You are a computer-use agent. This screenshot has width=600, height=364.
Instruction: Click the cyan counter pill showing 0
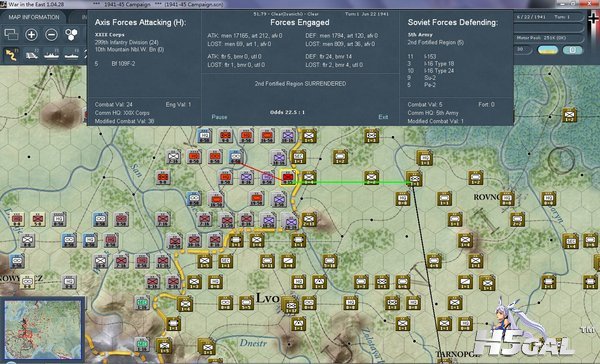572,50
